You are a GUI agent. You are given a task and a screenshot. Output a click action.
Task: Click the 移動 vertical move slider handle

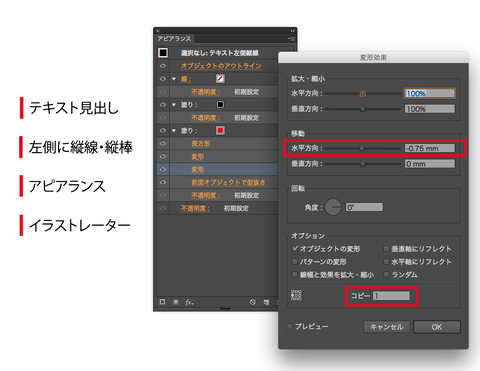pyautogui.click(x=363, y=164)
